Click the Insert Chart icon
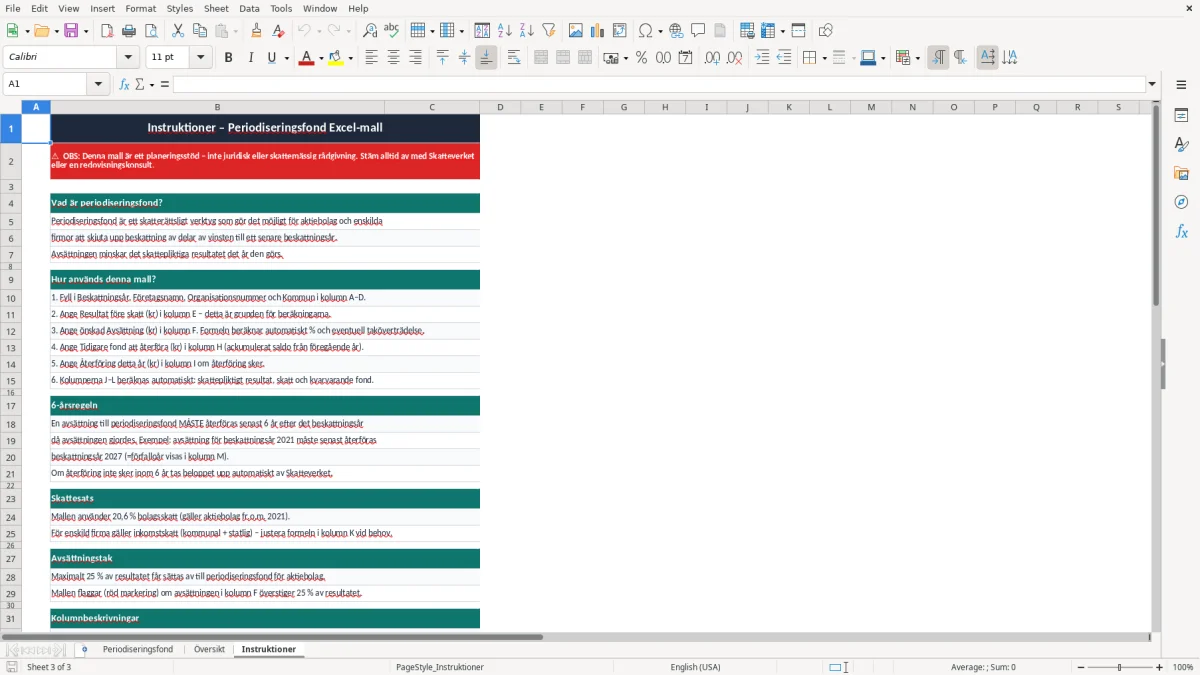The image size is (1200, 675). coord(598,31)
